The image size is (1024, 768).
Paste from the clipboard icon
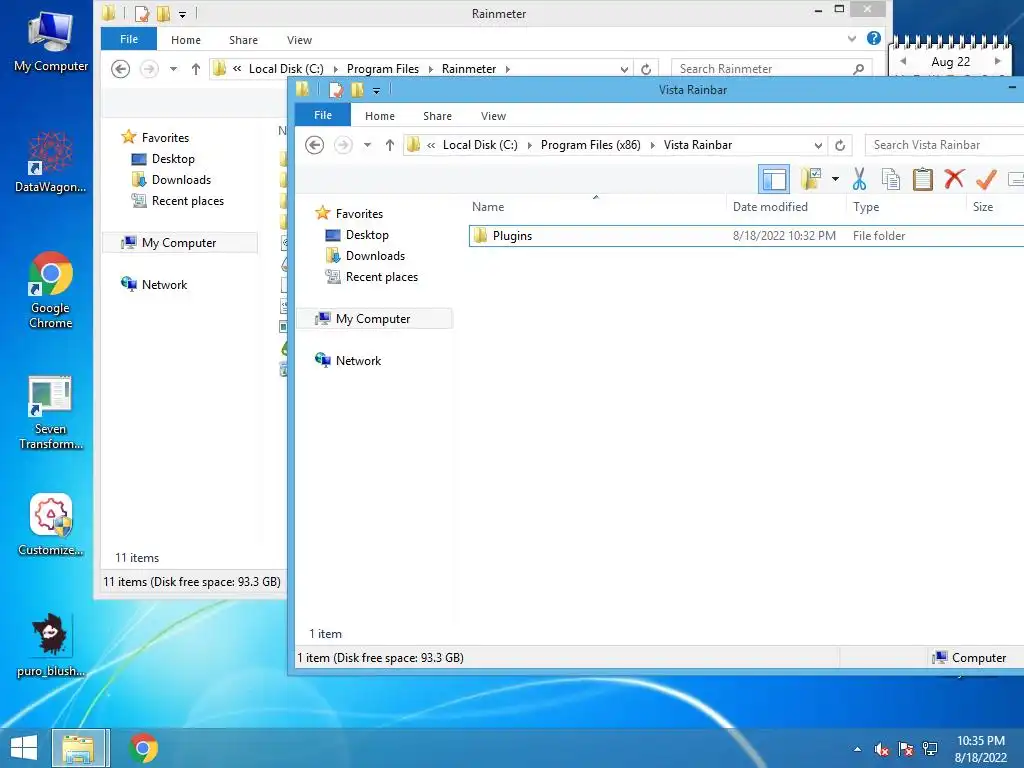(922, 178)
